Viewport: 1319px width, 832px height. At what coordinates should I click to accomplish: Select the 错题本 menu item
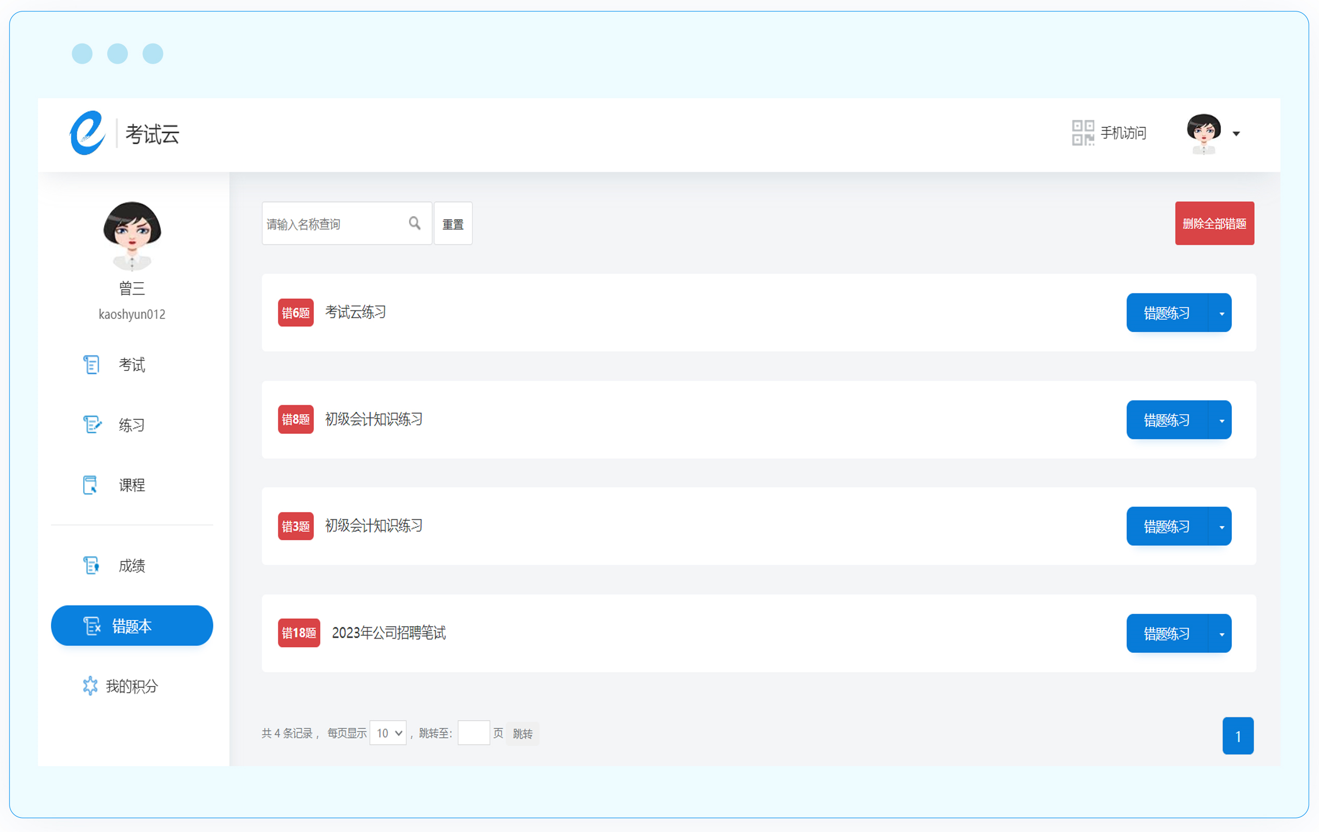pos(132,626)
